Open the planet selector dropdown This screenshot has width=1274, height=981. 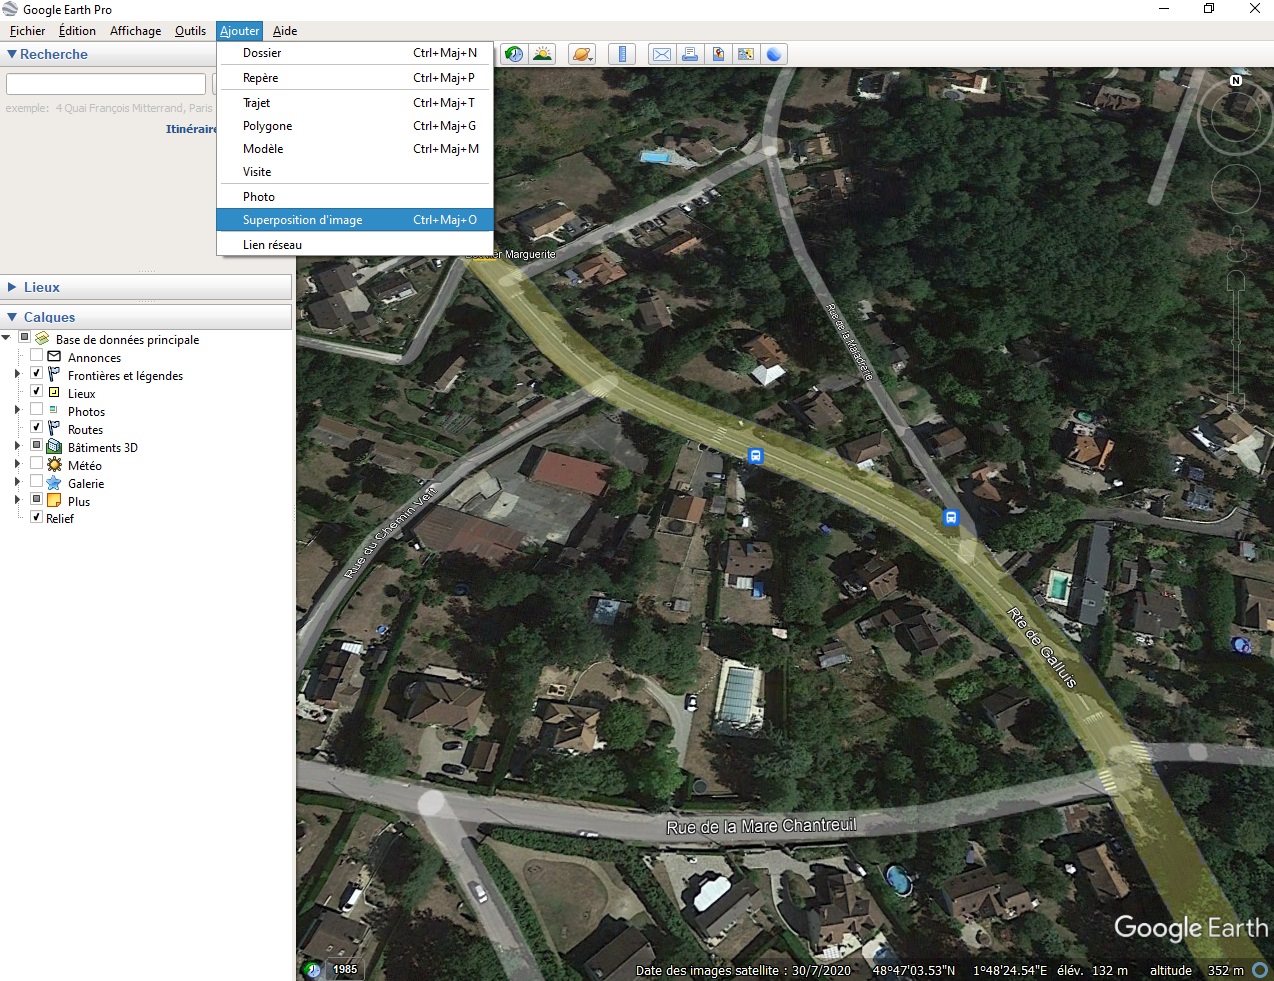tap(582, 54)
